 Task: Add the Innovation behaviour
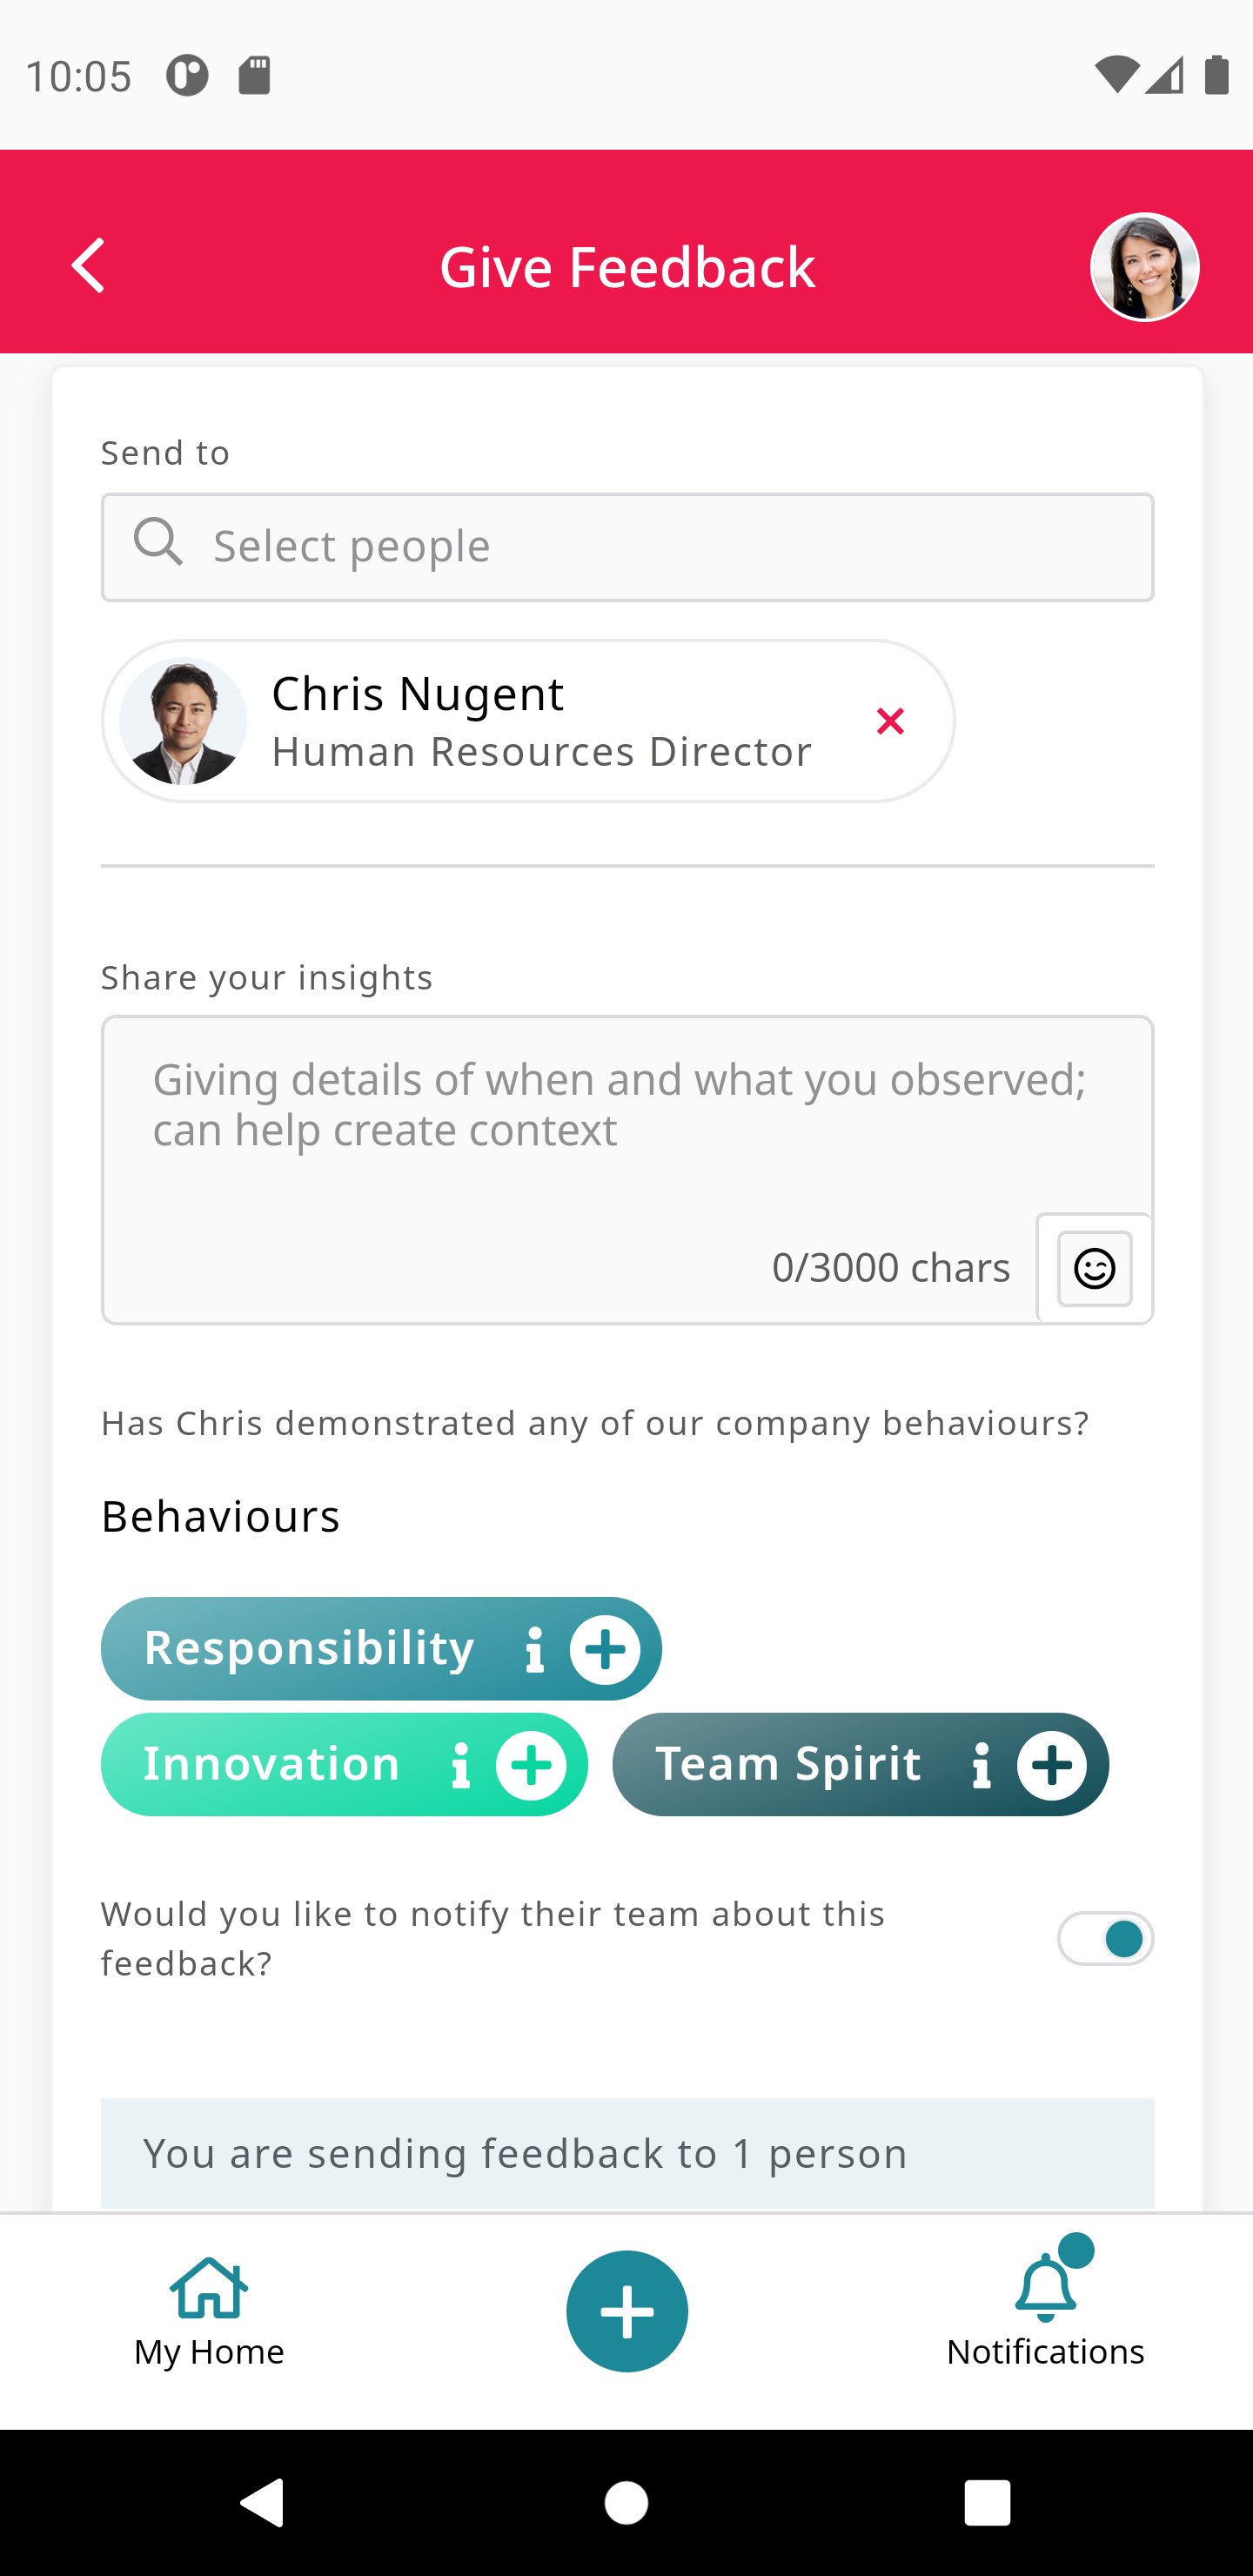(x=531, y=1765)
